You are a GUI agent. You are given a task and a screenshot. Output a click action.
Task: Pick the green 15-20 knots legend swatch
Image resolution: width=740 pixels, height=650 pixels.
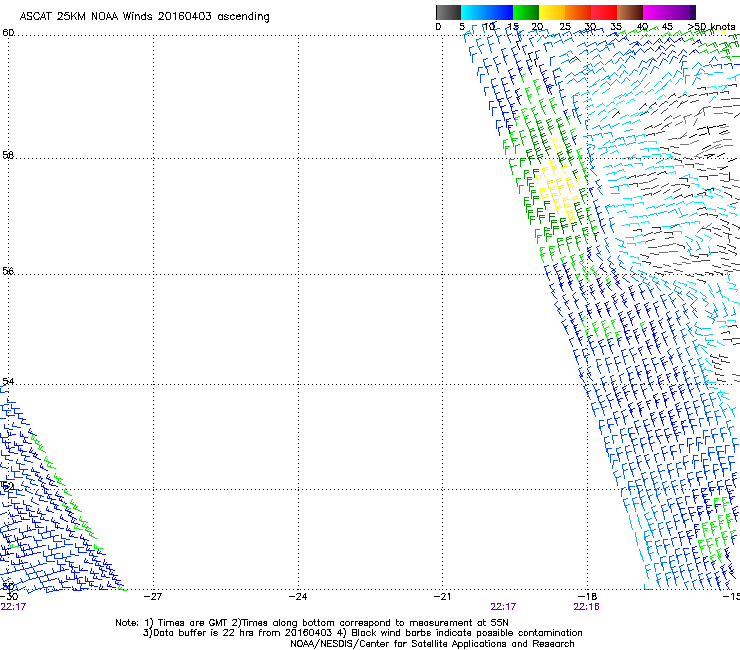coord(526,12)
